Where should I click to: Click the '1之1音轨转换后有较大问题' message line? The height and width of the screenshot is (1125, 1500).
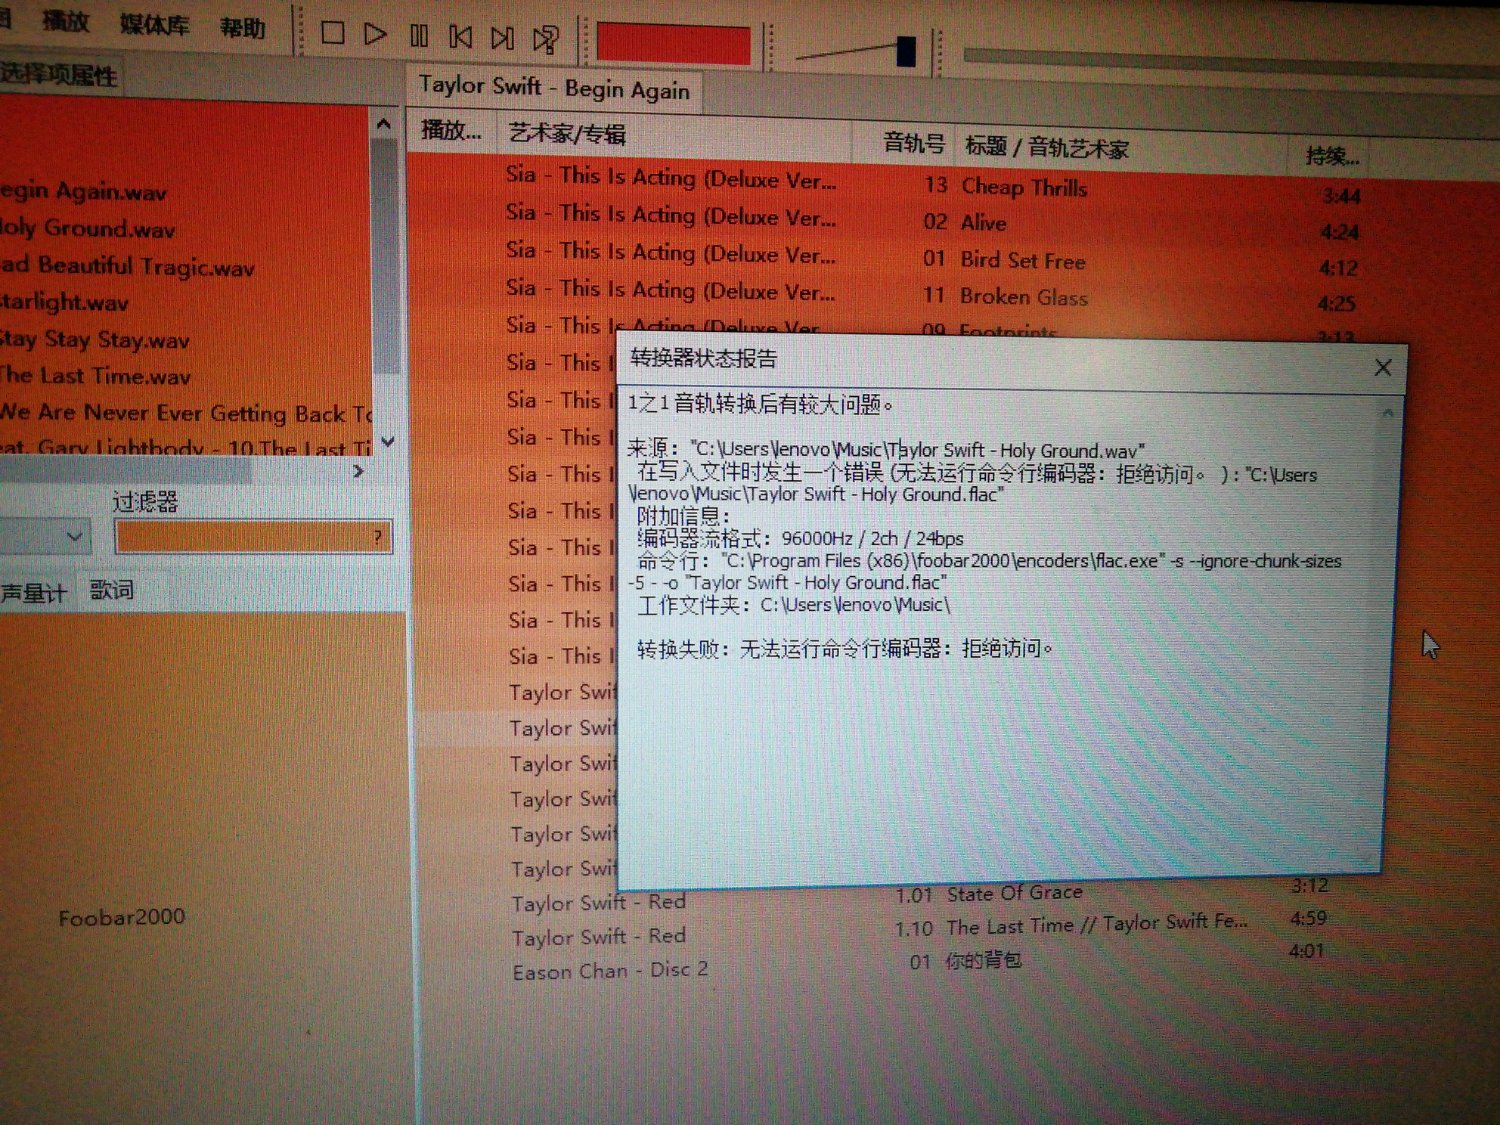coord(760,404)
